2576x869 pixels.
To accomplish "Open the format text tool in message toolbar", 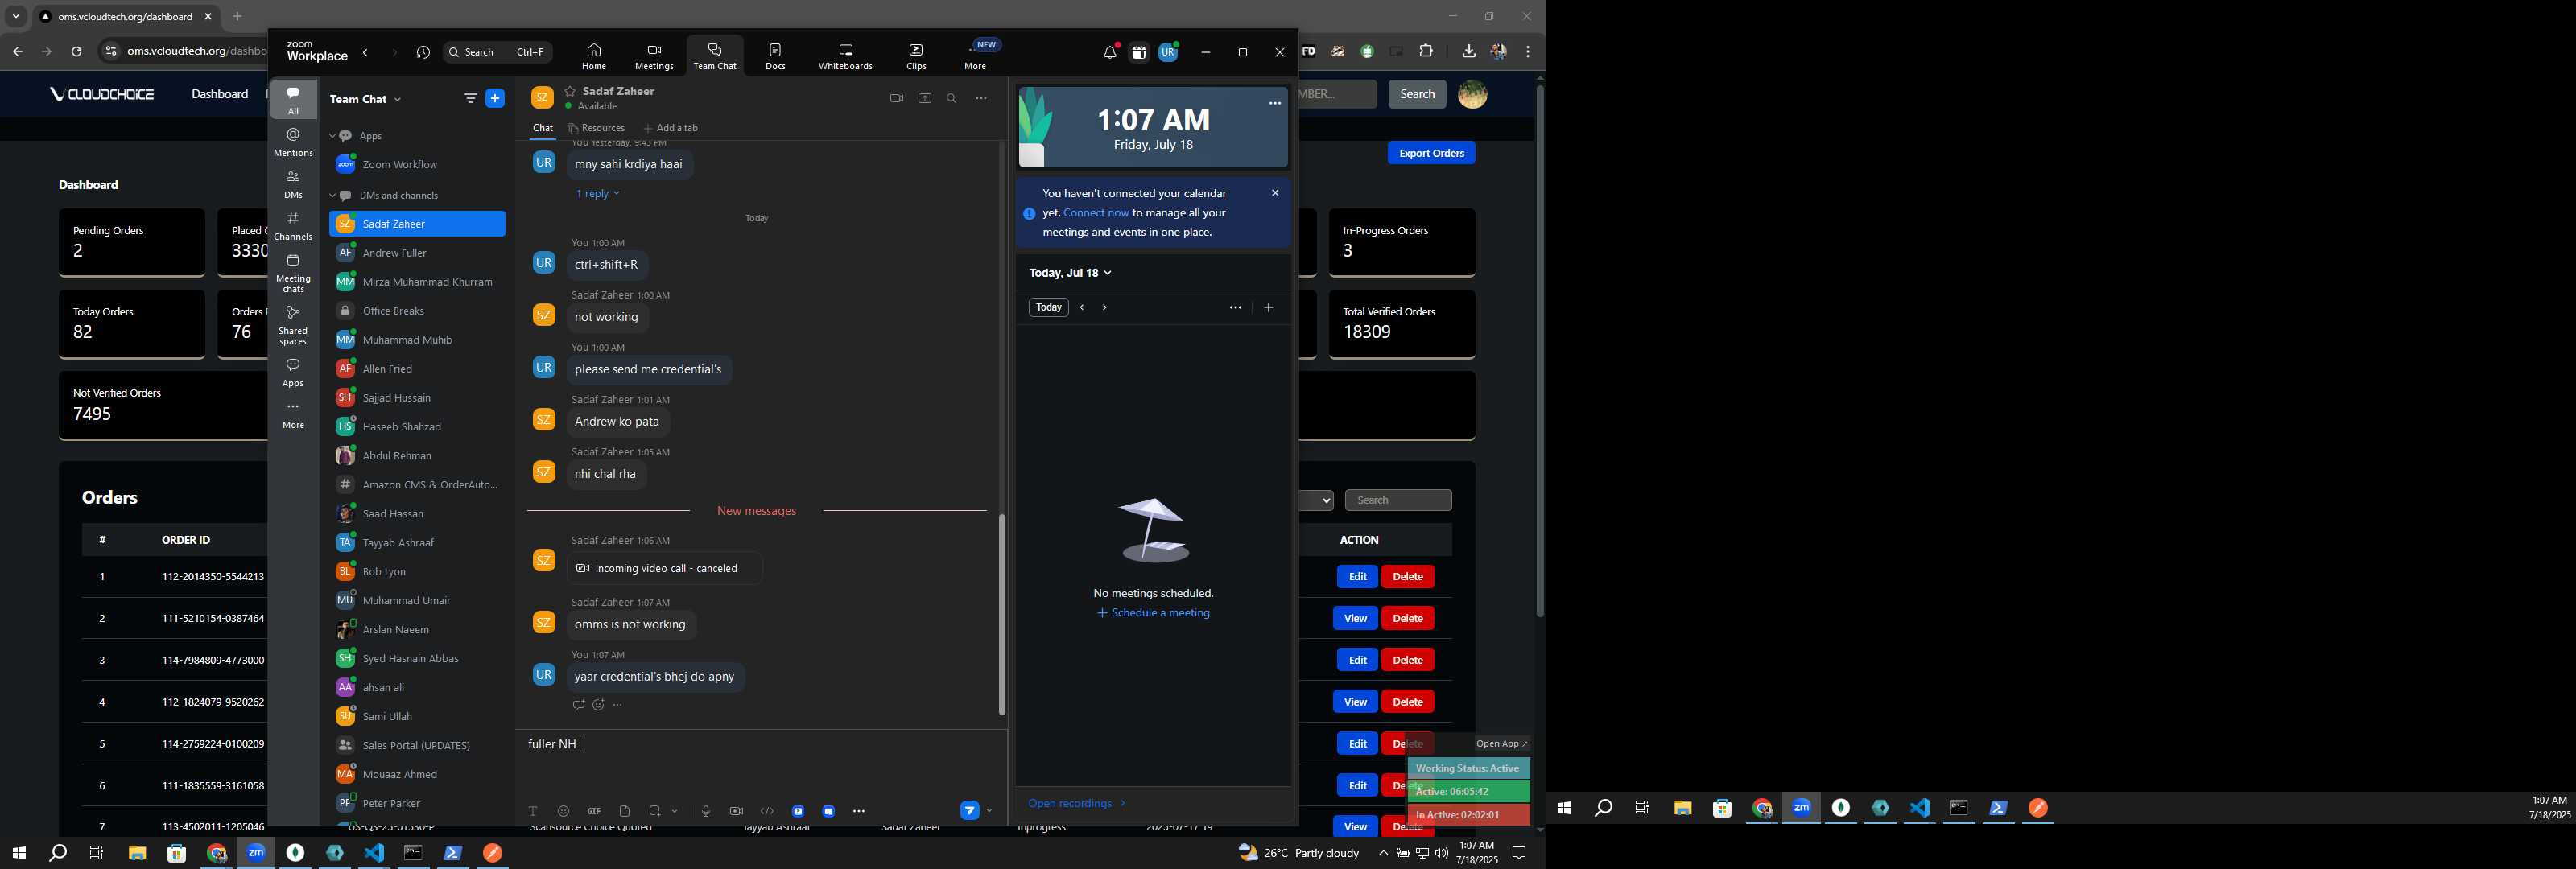I will 533,811.
